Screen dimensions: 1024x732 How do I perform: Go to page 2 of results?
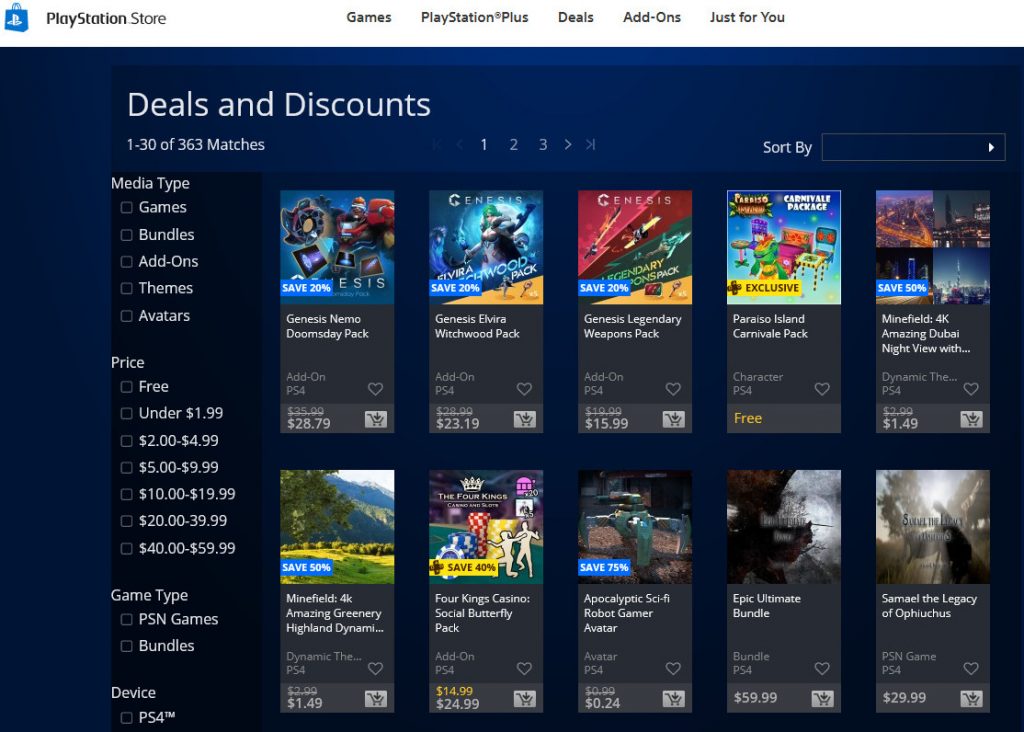click(513, 144)
